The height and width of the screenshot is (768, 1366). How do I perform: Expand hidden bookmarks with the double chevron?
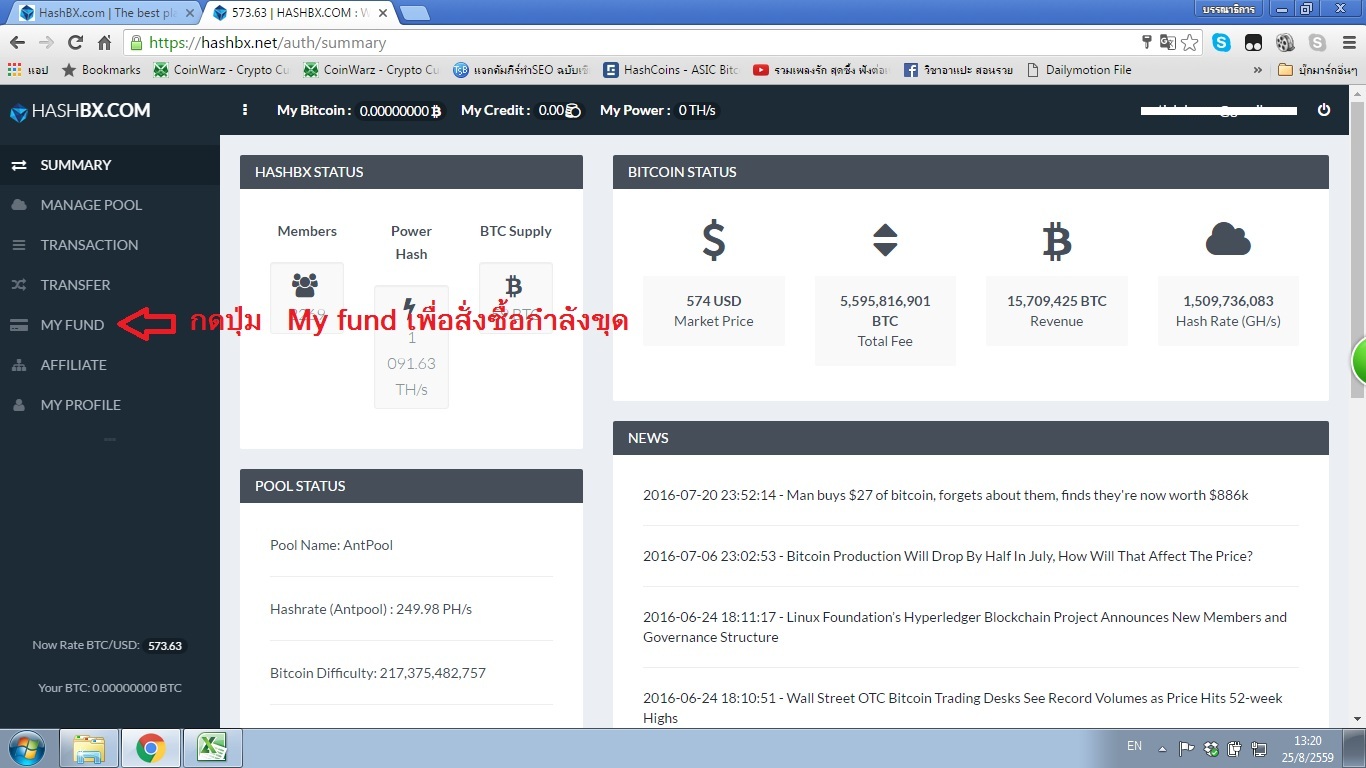click(1257, 70)
